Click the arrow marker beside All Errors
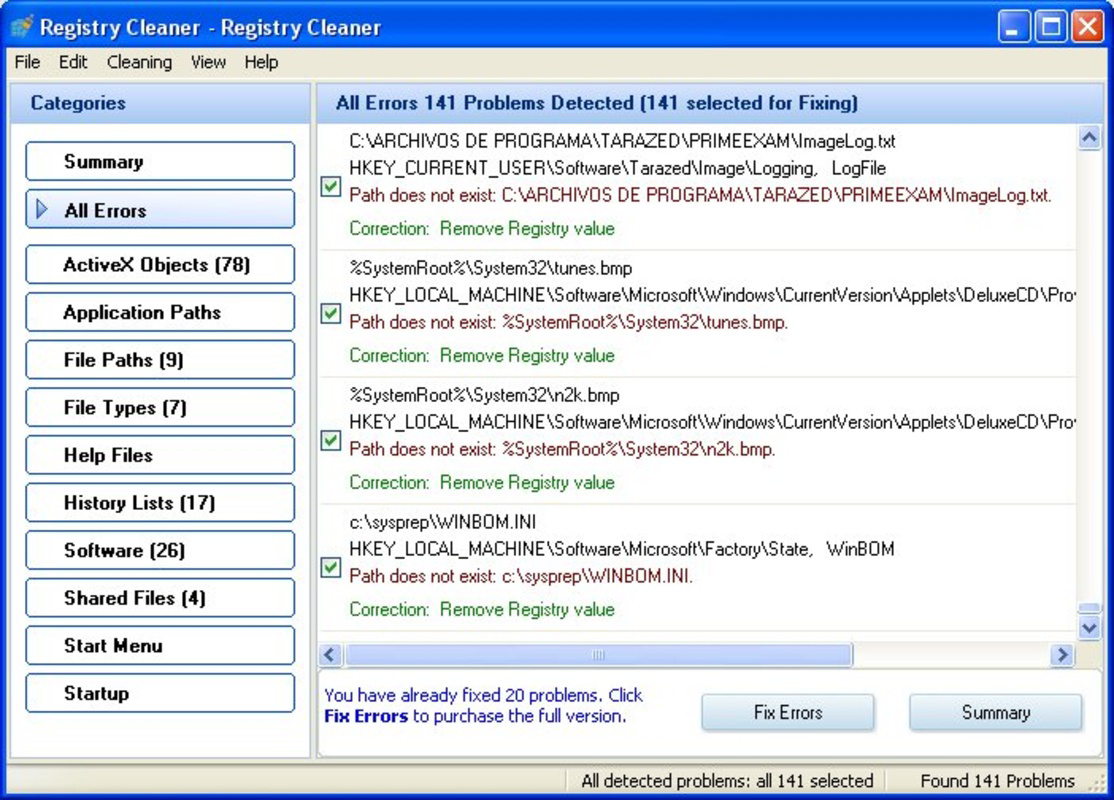The height and width of the screenshot is (800, 1114). click(x=42, y=209)
